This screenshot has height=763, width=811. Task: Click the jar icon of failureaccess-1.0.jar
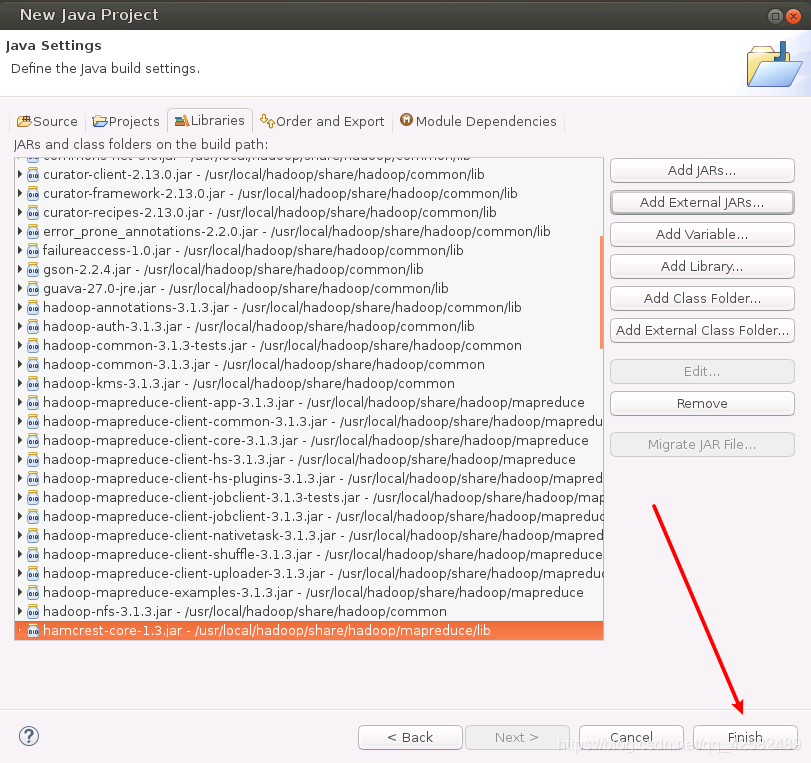[33, 251]
